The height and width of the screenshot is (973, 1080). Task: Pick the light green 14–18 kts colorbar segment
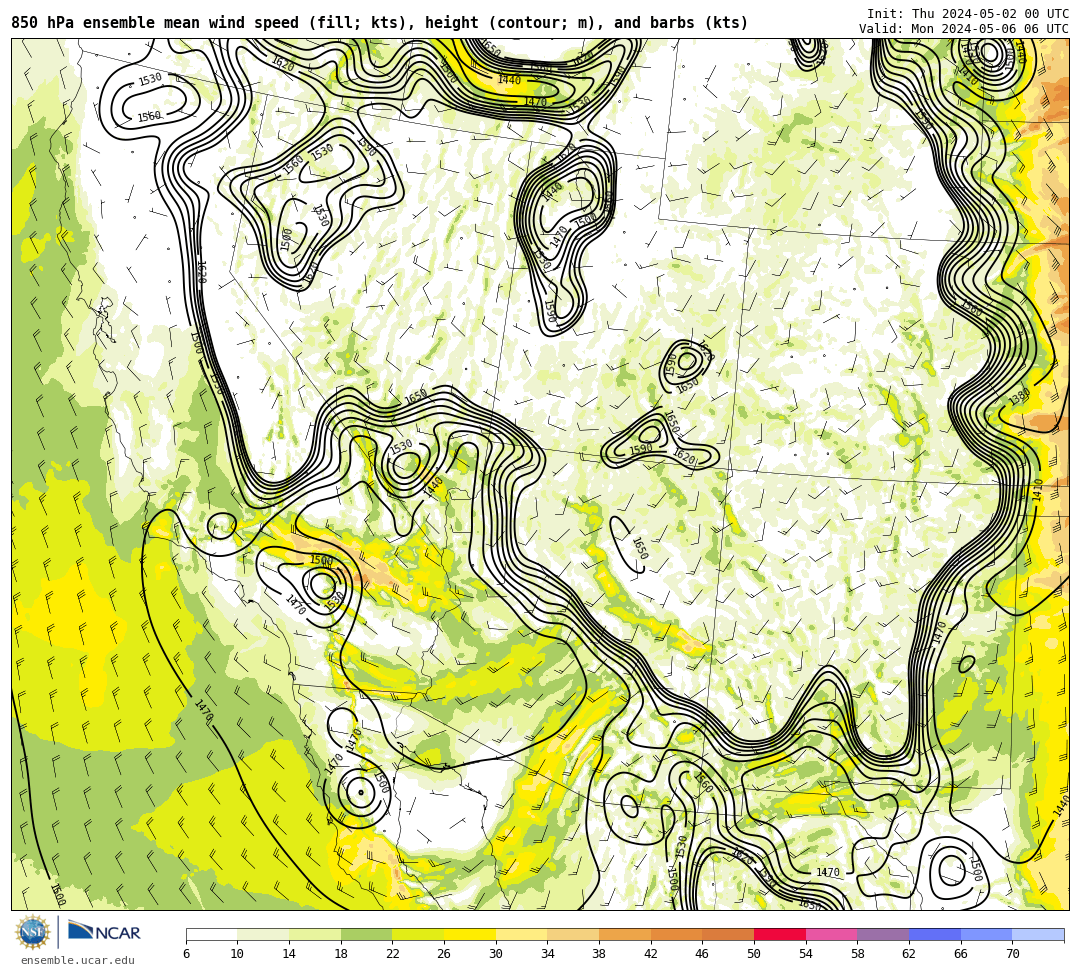tap(315, 934)
